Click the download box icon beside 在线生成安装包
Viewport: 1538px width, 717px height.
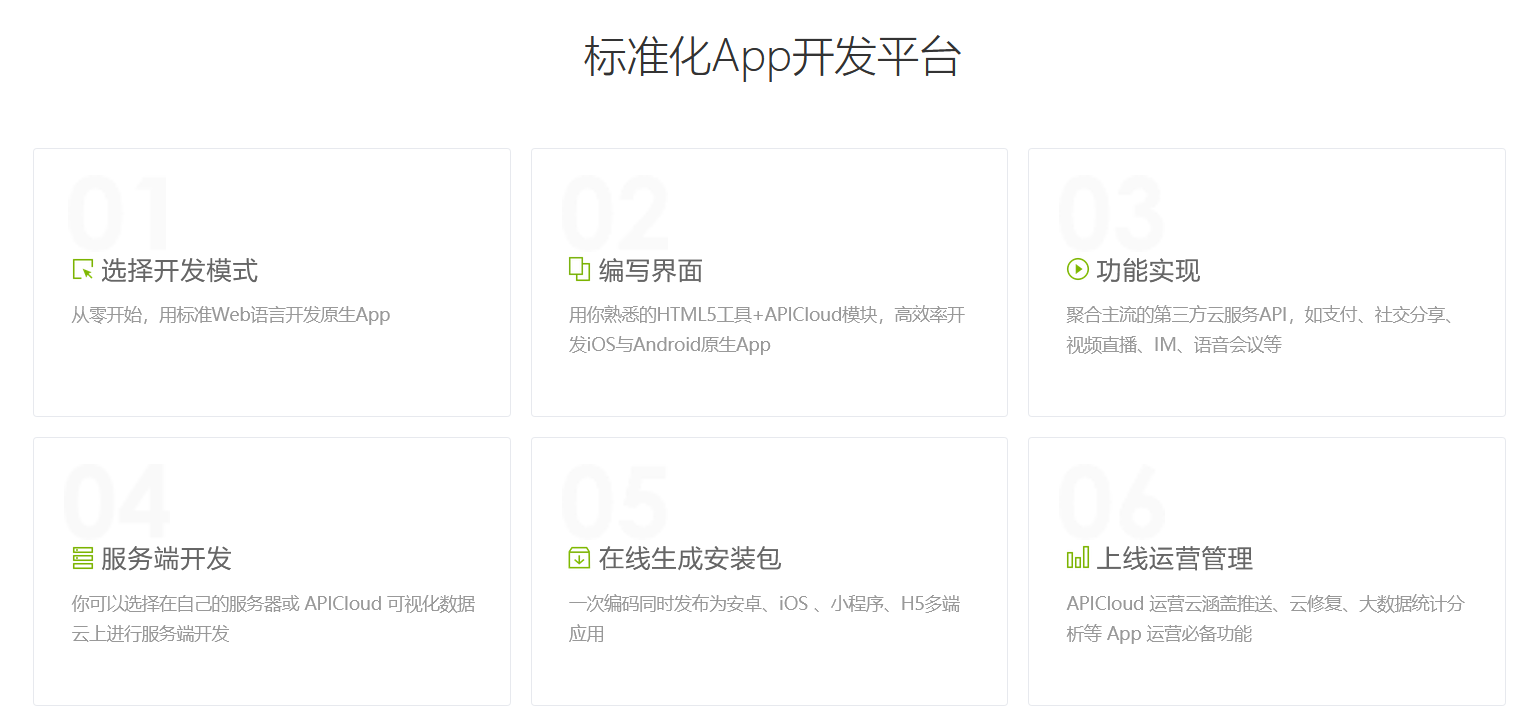[x=579, y=558]
